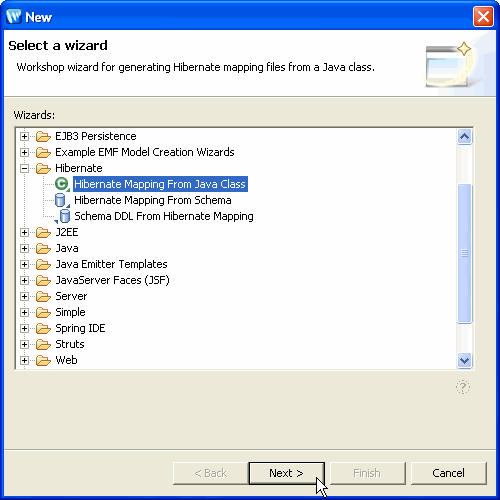Click the Web folder icon

click(43, 360)
